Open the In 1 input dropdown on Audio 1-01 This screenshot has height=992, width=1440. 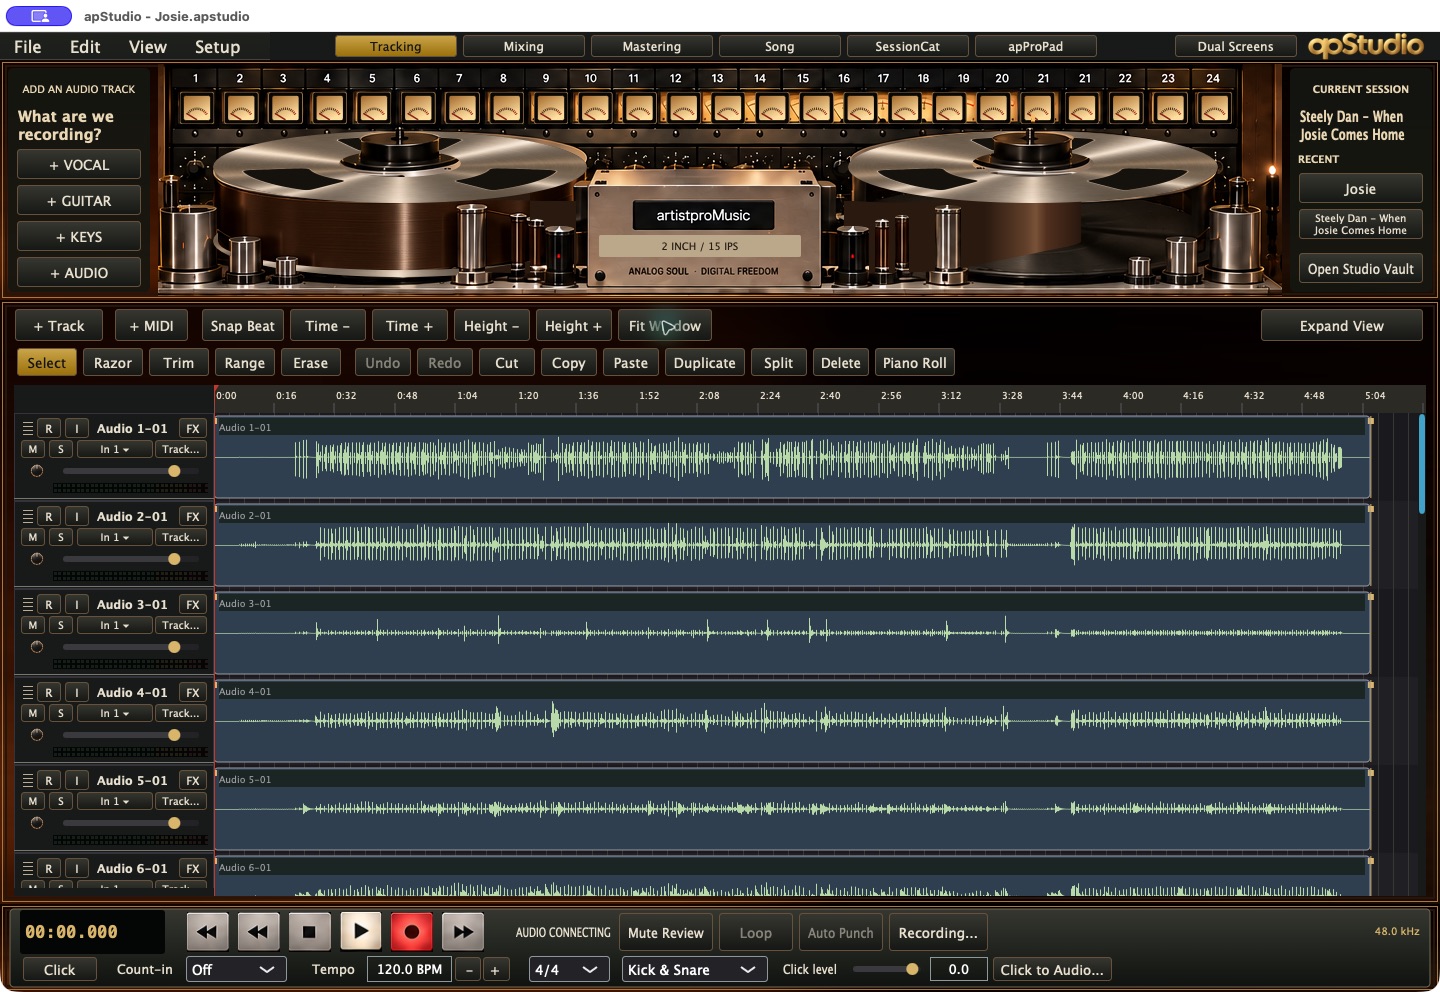coord(115,449)
